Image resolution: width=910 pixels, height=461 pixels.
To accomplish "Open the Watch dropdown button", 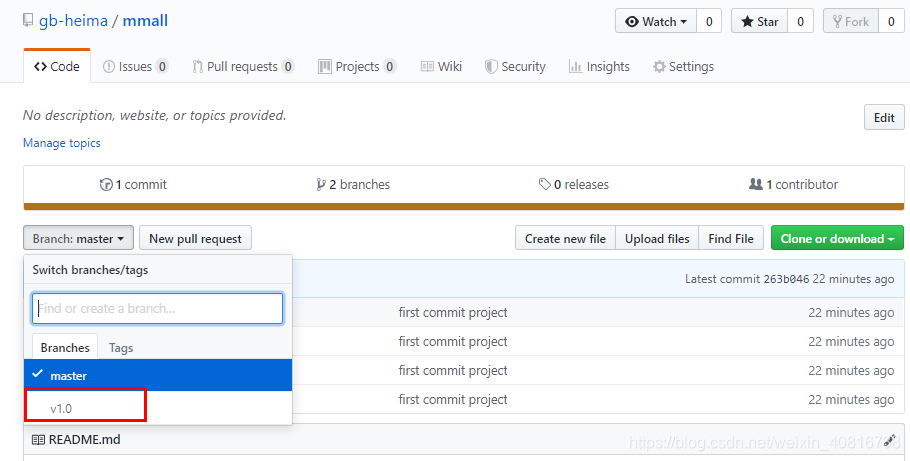I will click(656, 21).
